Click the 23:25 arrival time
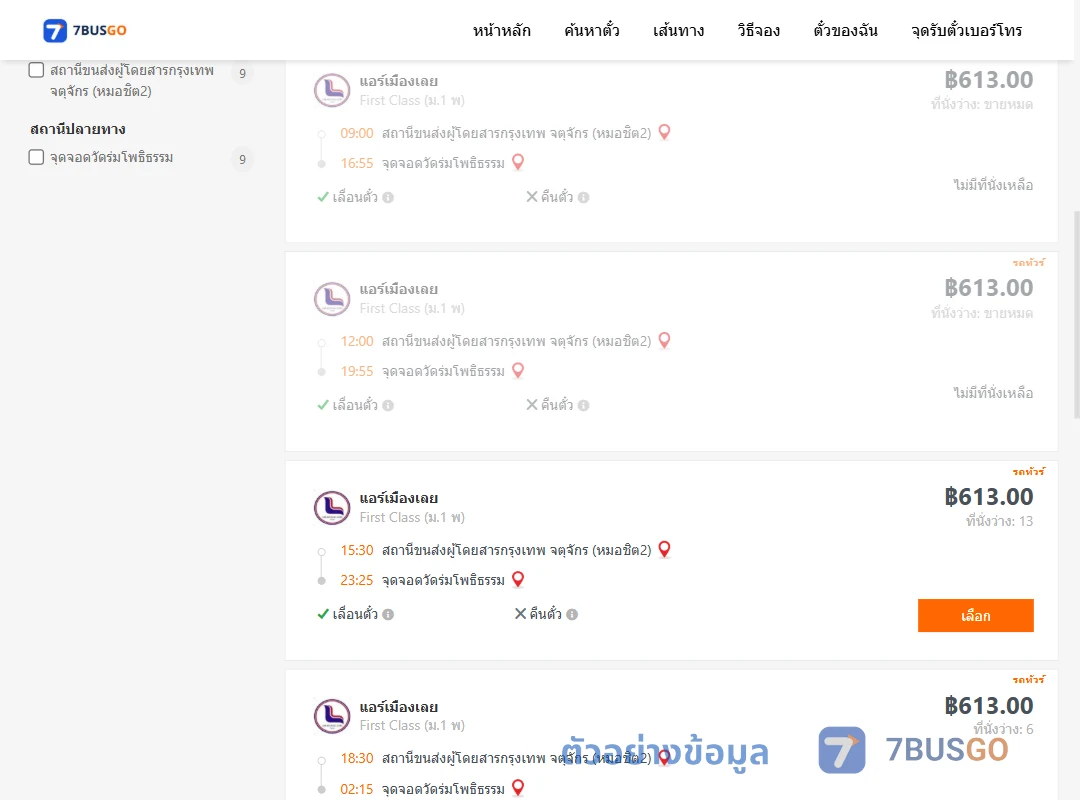 click(357, 581)
